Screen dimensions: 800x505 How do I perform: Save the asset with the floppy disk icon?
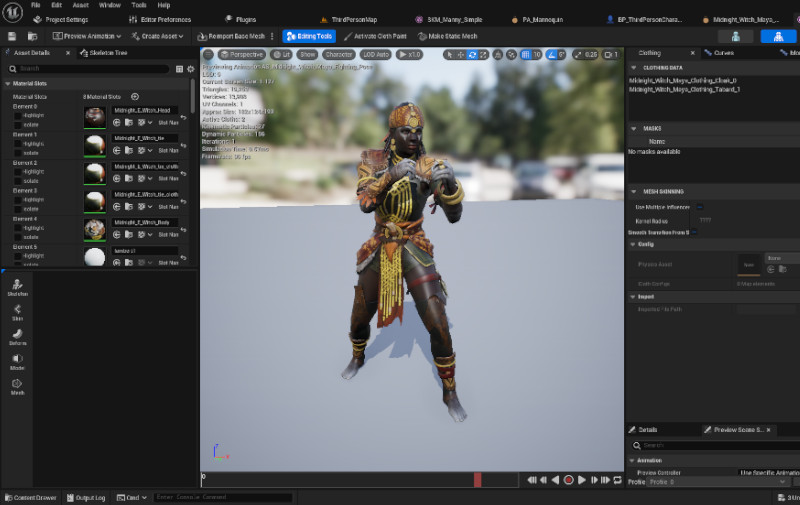(x=12, y=36)
